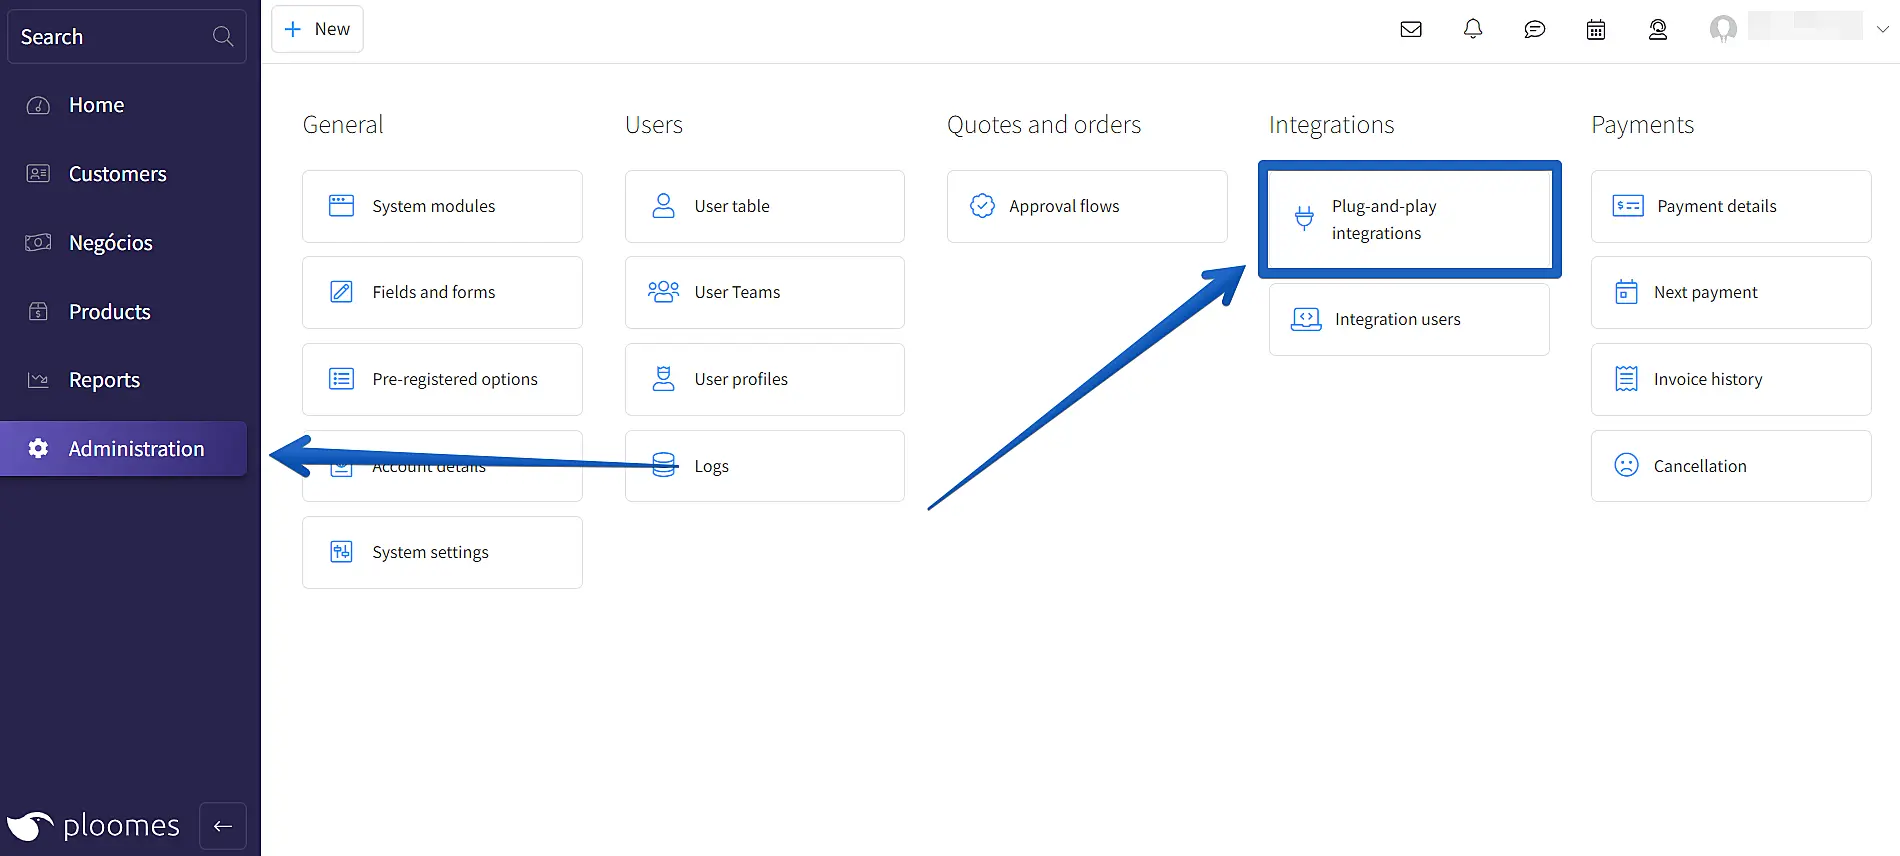Click the Ploomes logo
Viewport: 1900px width, 856px height.
point(93,826)
